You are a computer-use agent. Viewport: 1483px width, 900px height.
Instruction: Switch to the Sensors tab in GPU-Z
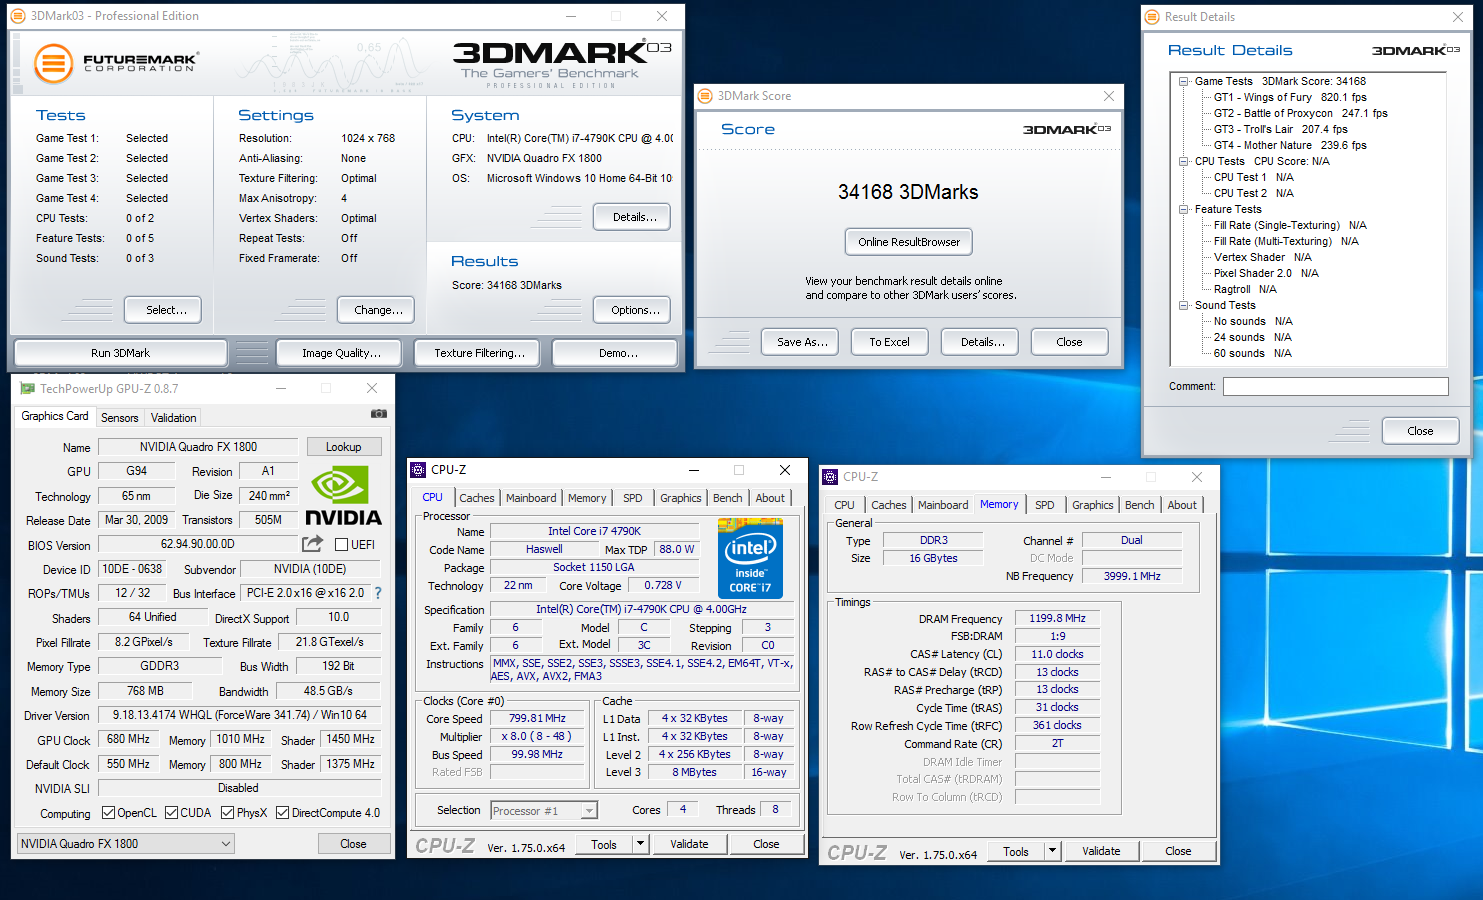(120, 418)
